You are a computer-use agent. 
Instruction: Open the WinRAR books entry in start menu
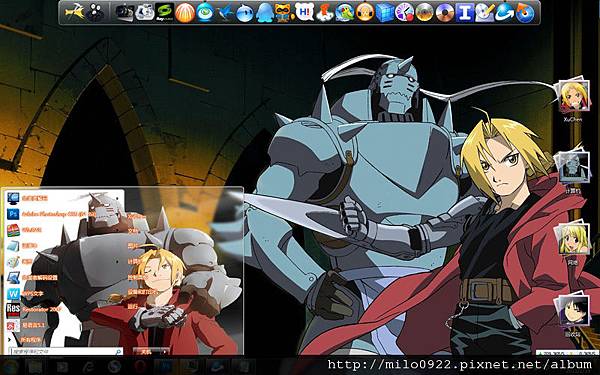pyautogui.click(x=25, y=230)
